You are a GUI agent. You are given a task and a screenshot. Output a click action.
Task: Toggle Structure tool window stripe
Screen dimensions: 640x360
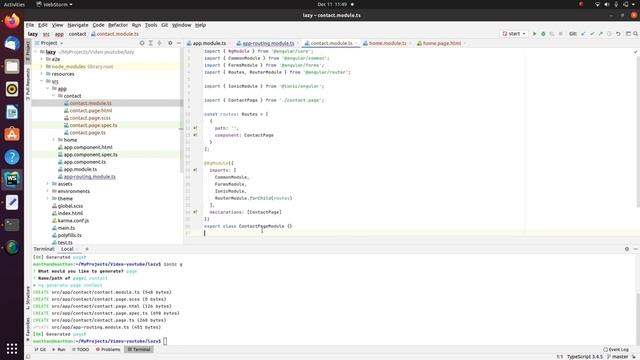pyautogui.click(x=28, y=298)
